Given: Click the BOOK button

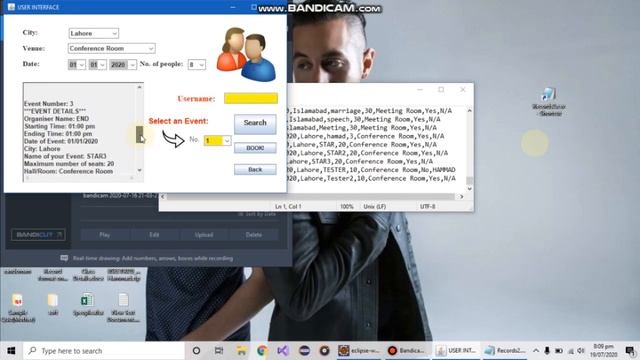Looking at the screenshot, I should tap(255, 148).
